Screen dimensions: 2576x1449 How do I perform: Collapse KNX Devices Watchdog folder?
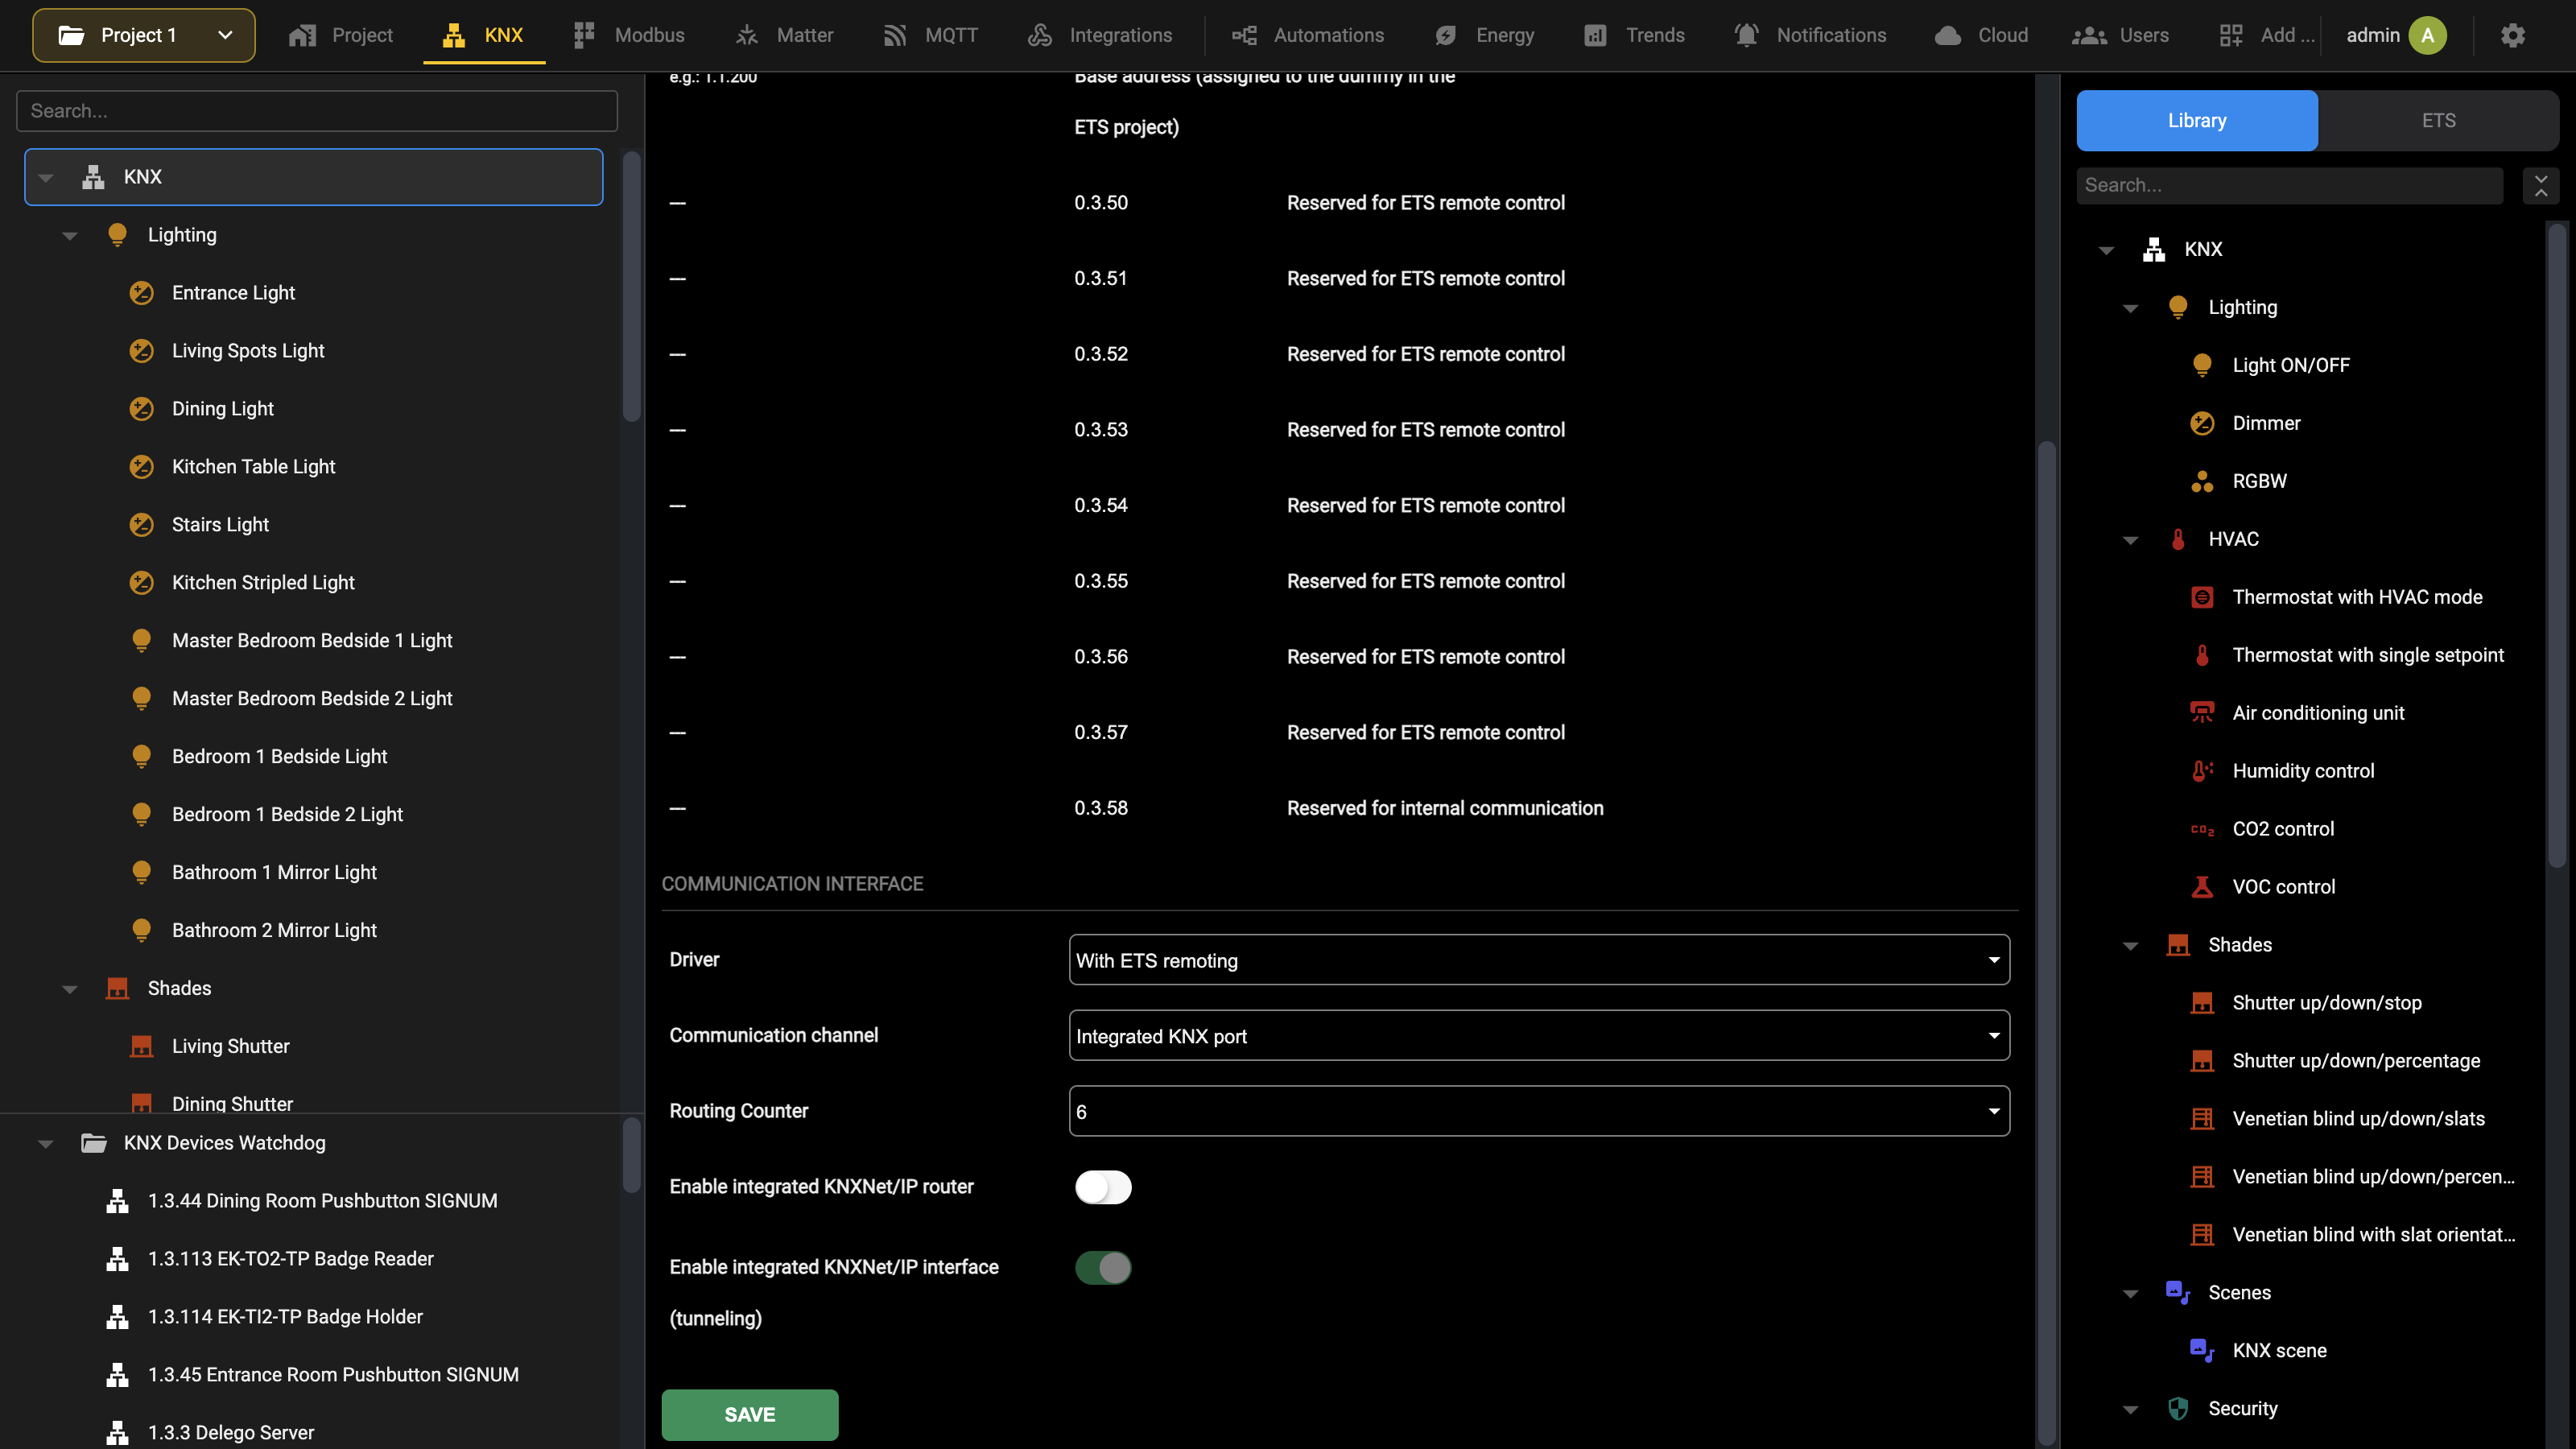(x=46, y=1144)
